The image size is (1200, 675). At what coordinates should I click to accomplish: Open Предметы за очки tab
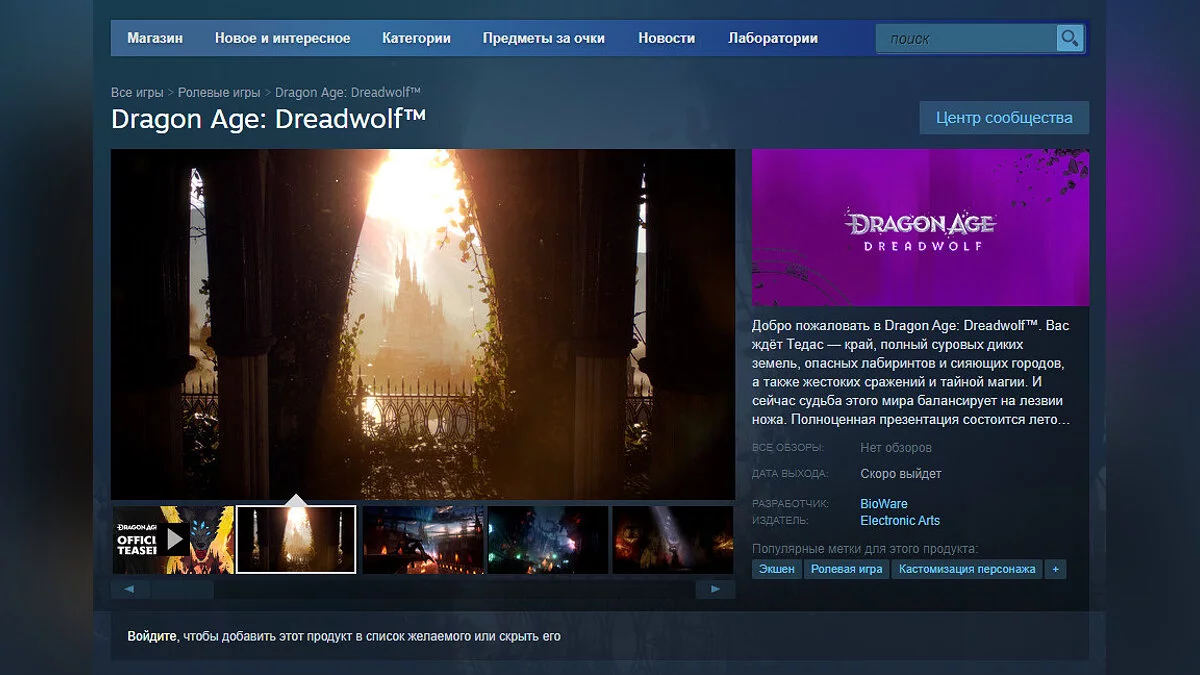click(544, 38)
